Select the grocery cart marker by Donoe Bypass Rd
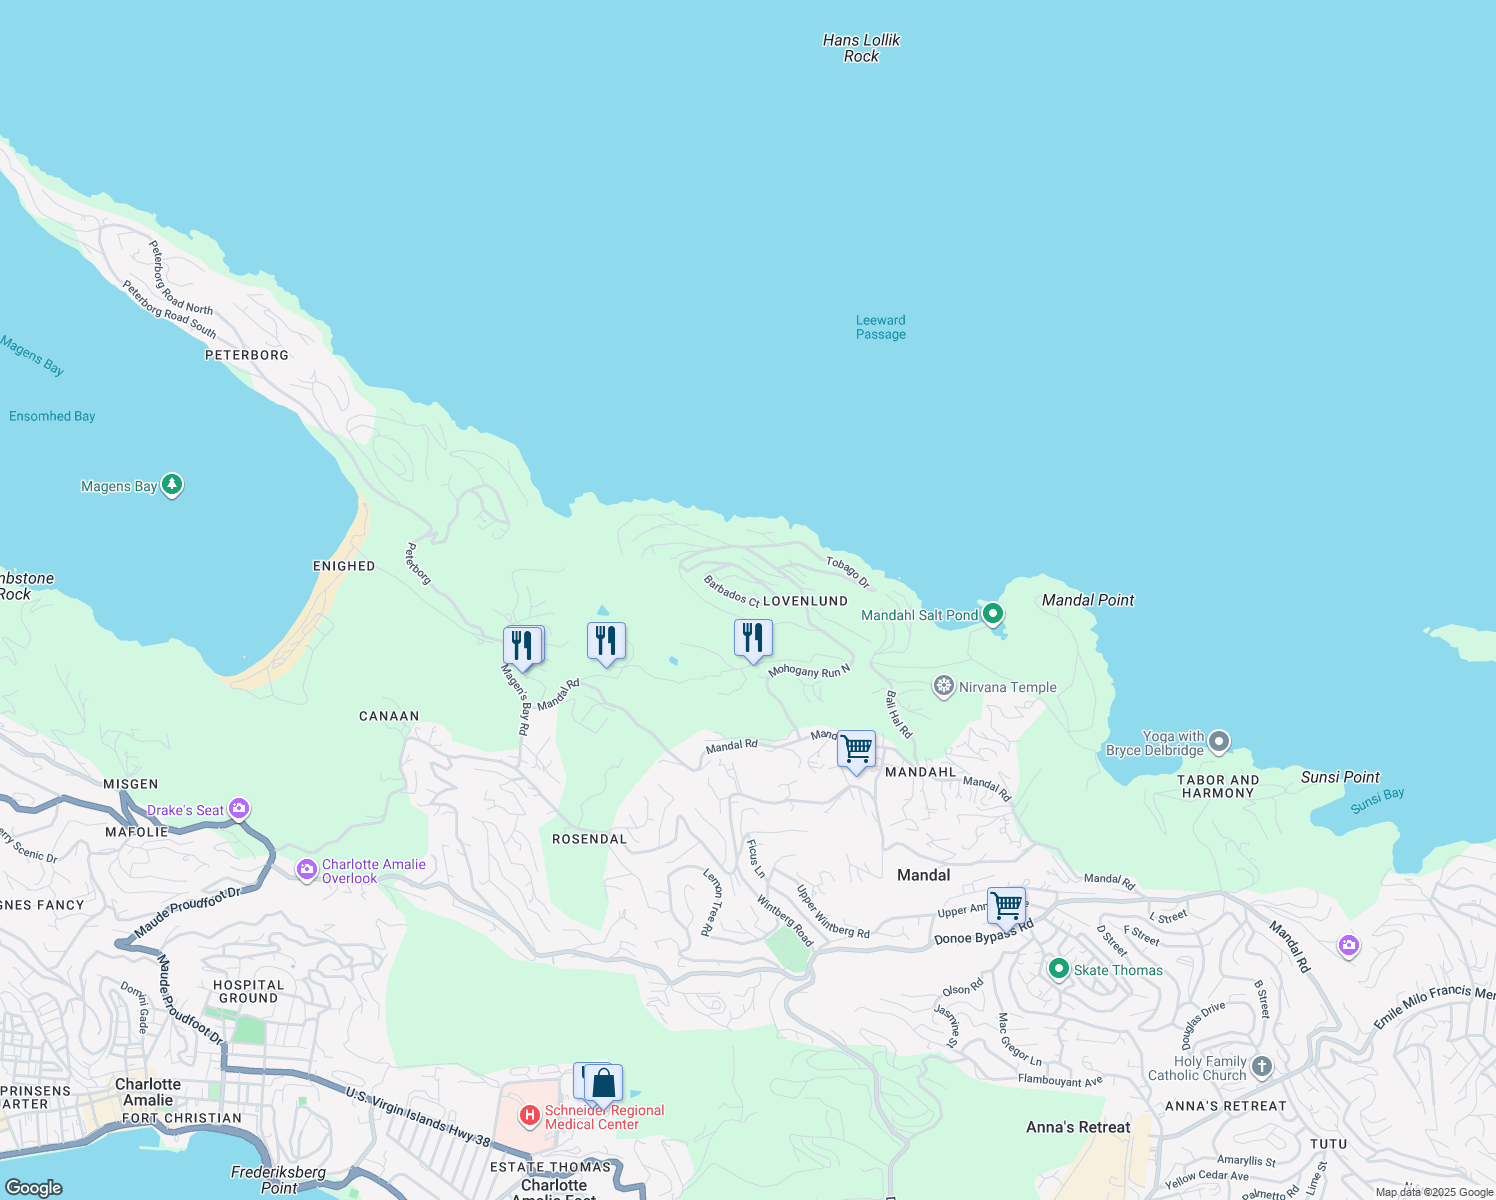Image resolution: width=1496 pixels, height=1200 pixels. (x=1006, y=906)
